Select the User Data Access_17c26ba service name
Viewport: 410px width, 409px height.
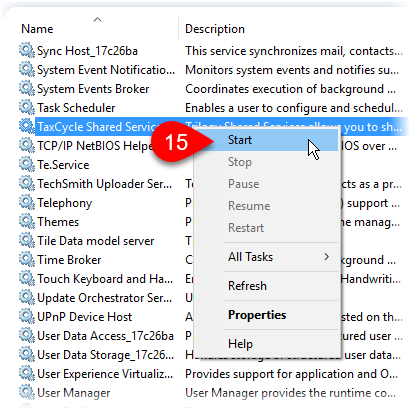tap(105, 336)
